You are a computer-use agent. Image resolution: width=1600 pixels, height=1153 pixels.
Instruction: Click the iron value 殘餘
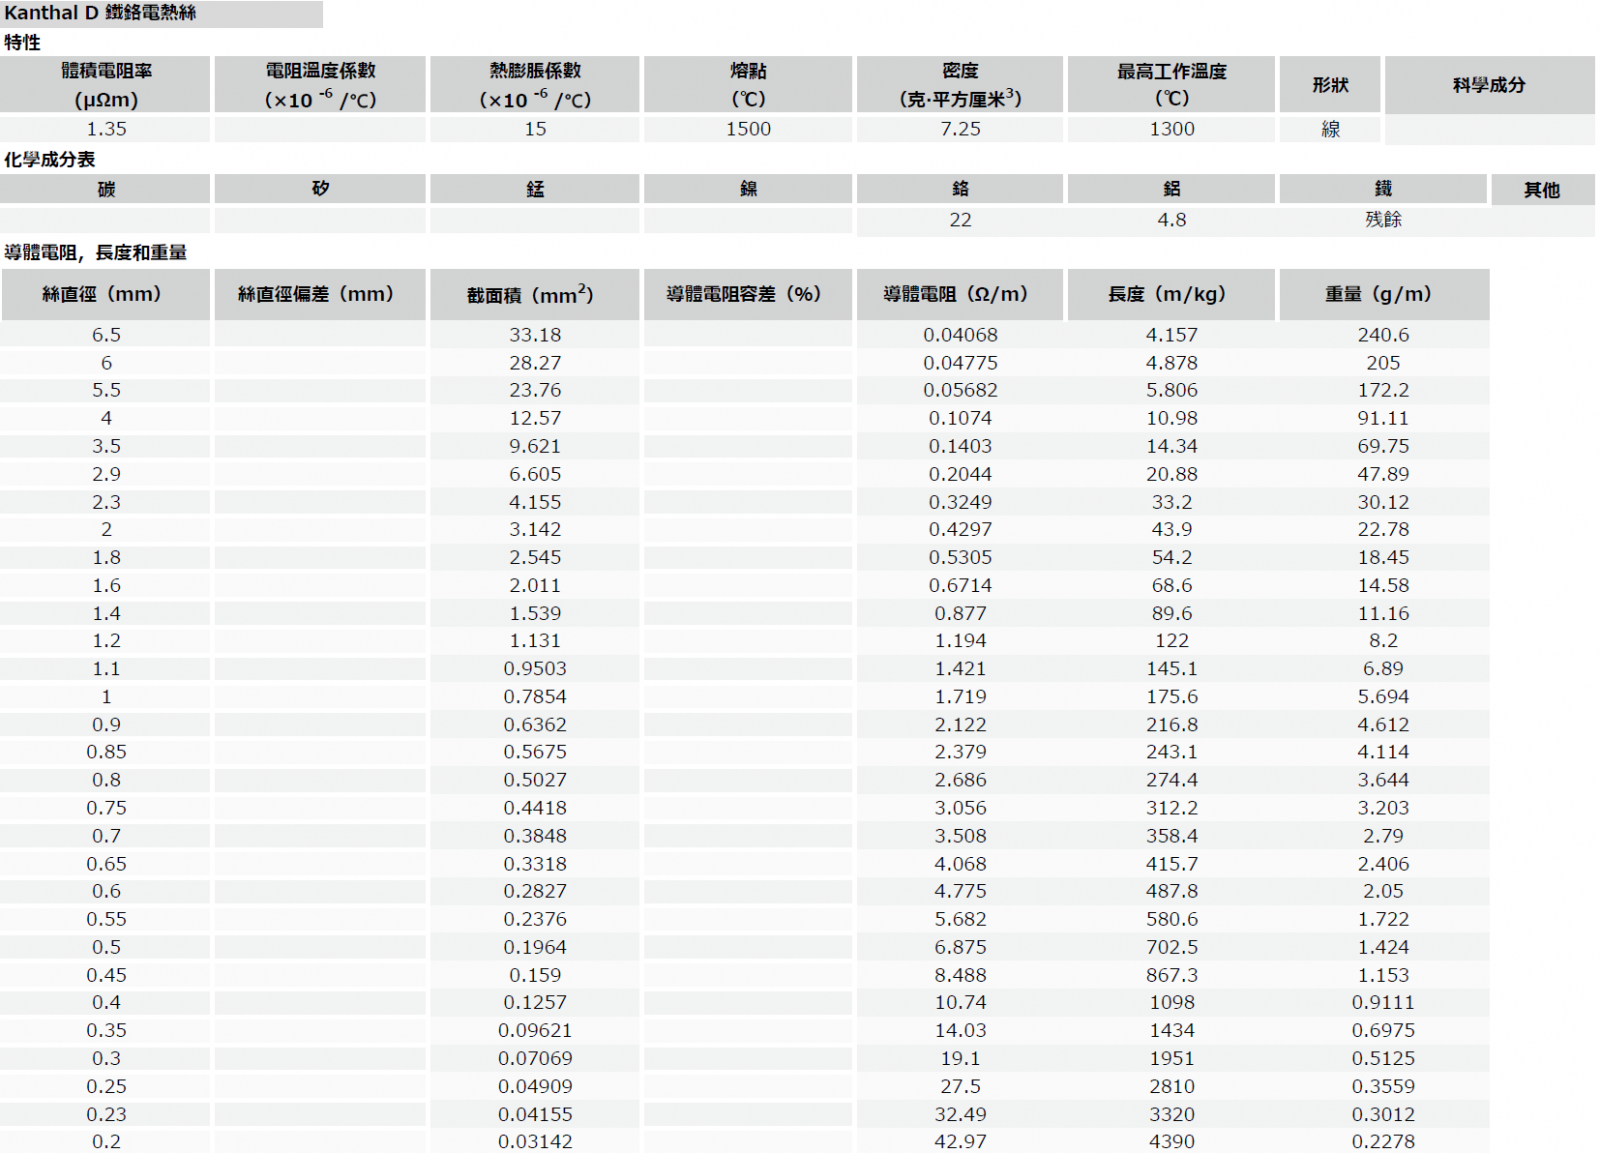[x=1383, y=220]
